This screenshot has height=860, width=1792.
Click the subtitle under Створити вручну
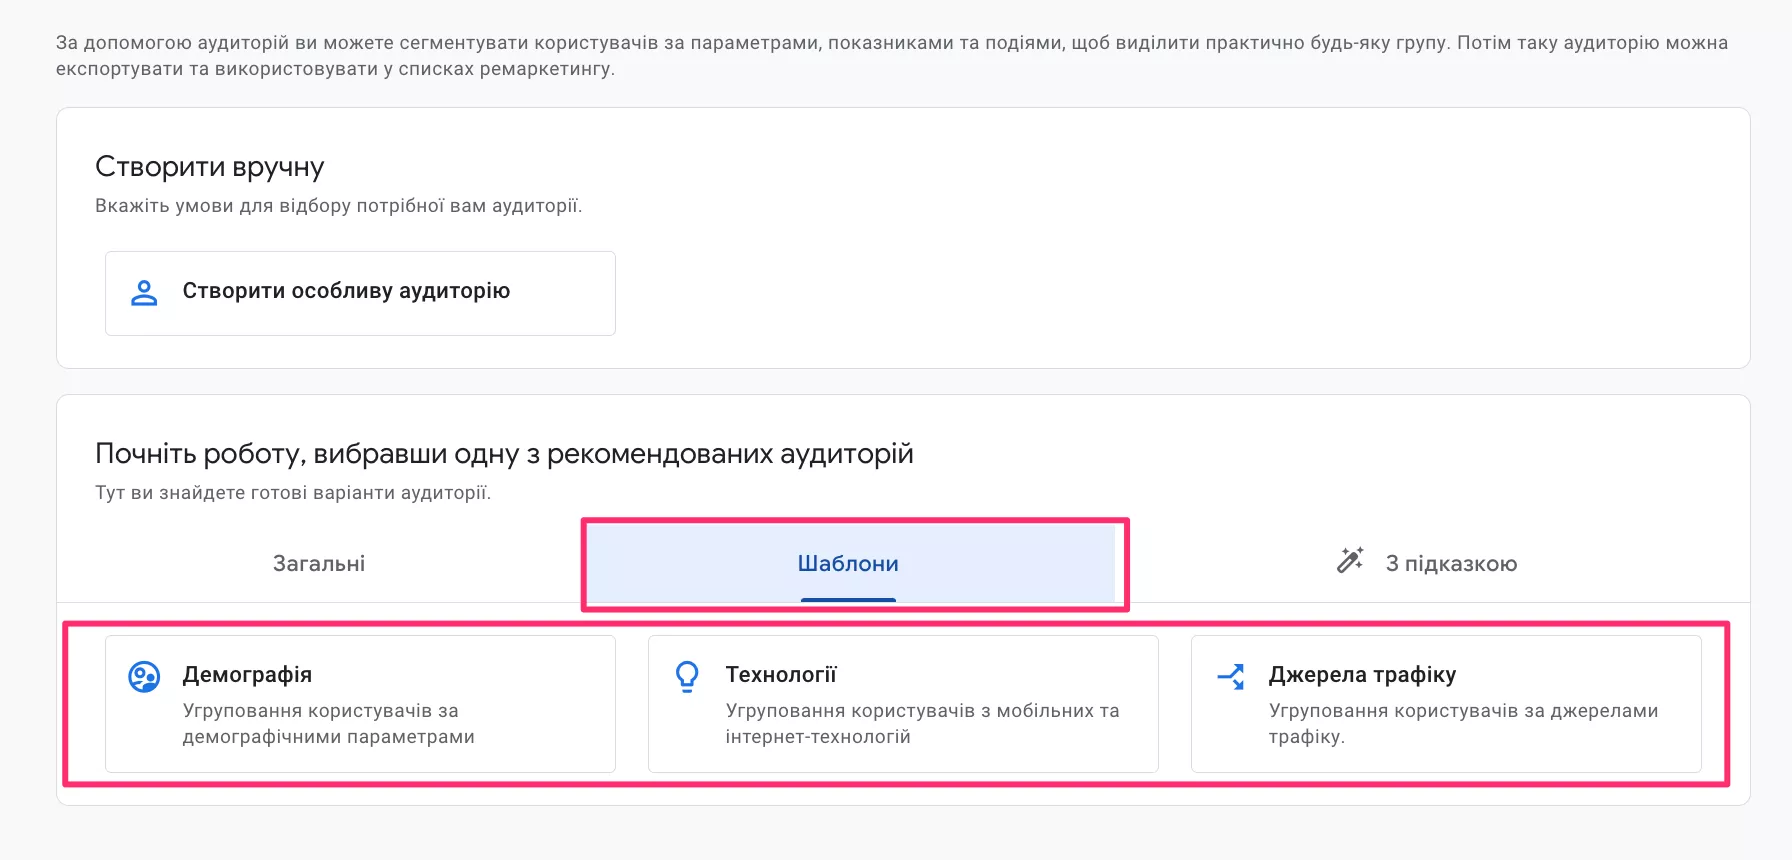coord(339,206)
